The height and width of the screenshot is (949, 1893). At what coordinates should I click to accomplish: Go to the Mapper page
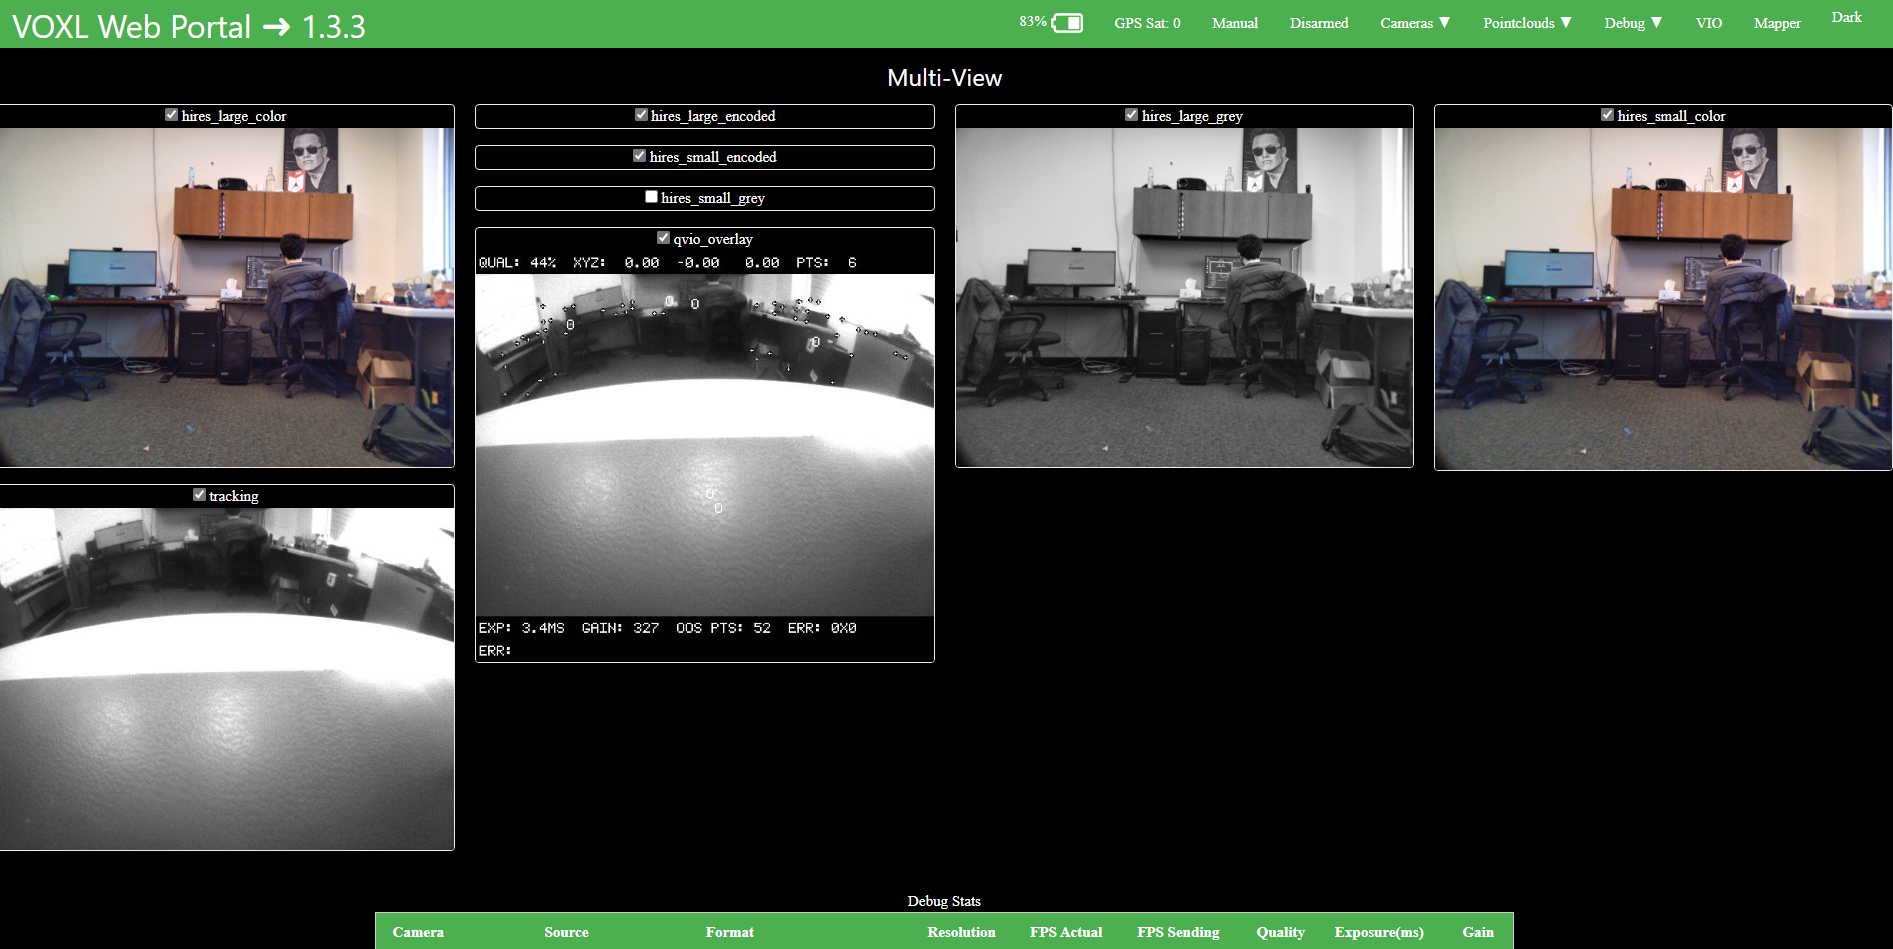[x=1776, y=23]
